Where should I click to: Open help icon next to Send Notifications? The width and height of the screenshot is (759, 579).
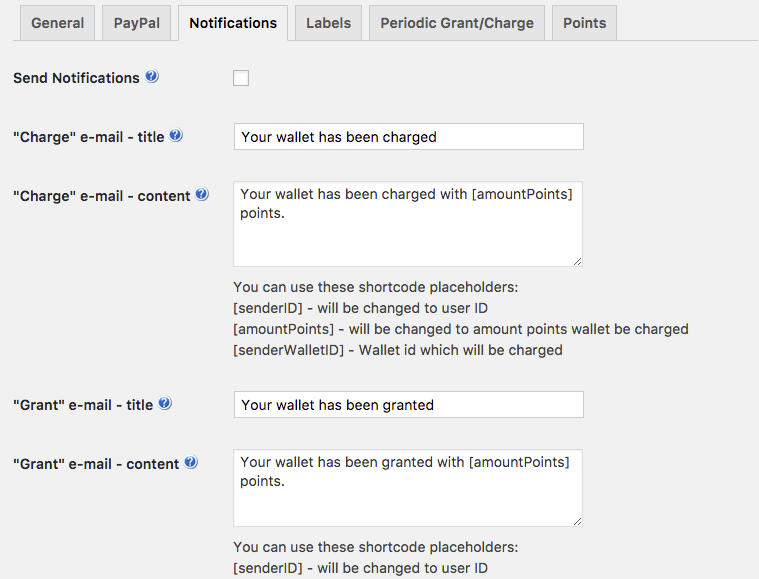[x=152, y=77]
